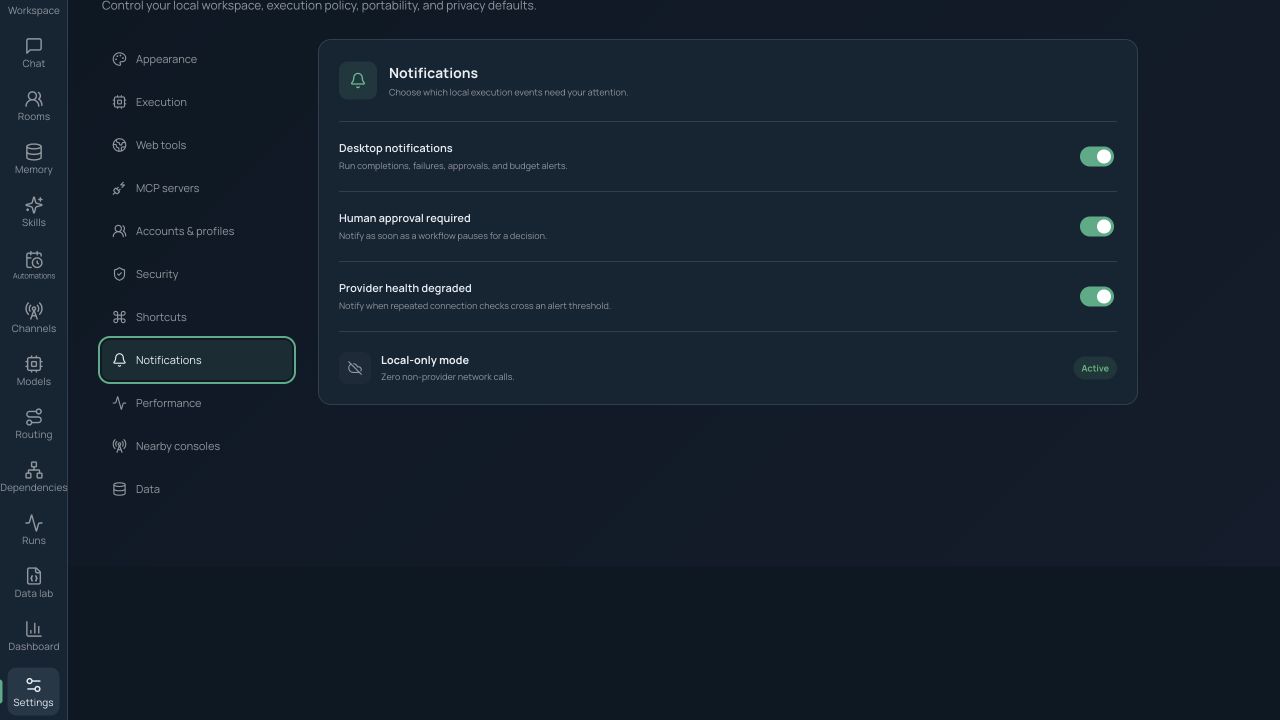
Task: Click the Desktop notifications label
Action: 395,148
